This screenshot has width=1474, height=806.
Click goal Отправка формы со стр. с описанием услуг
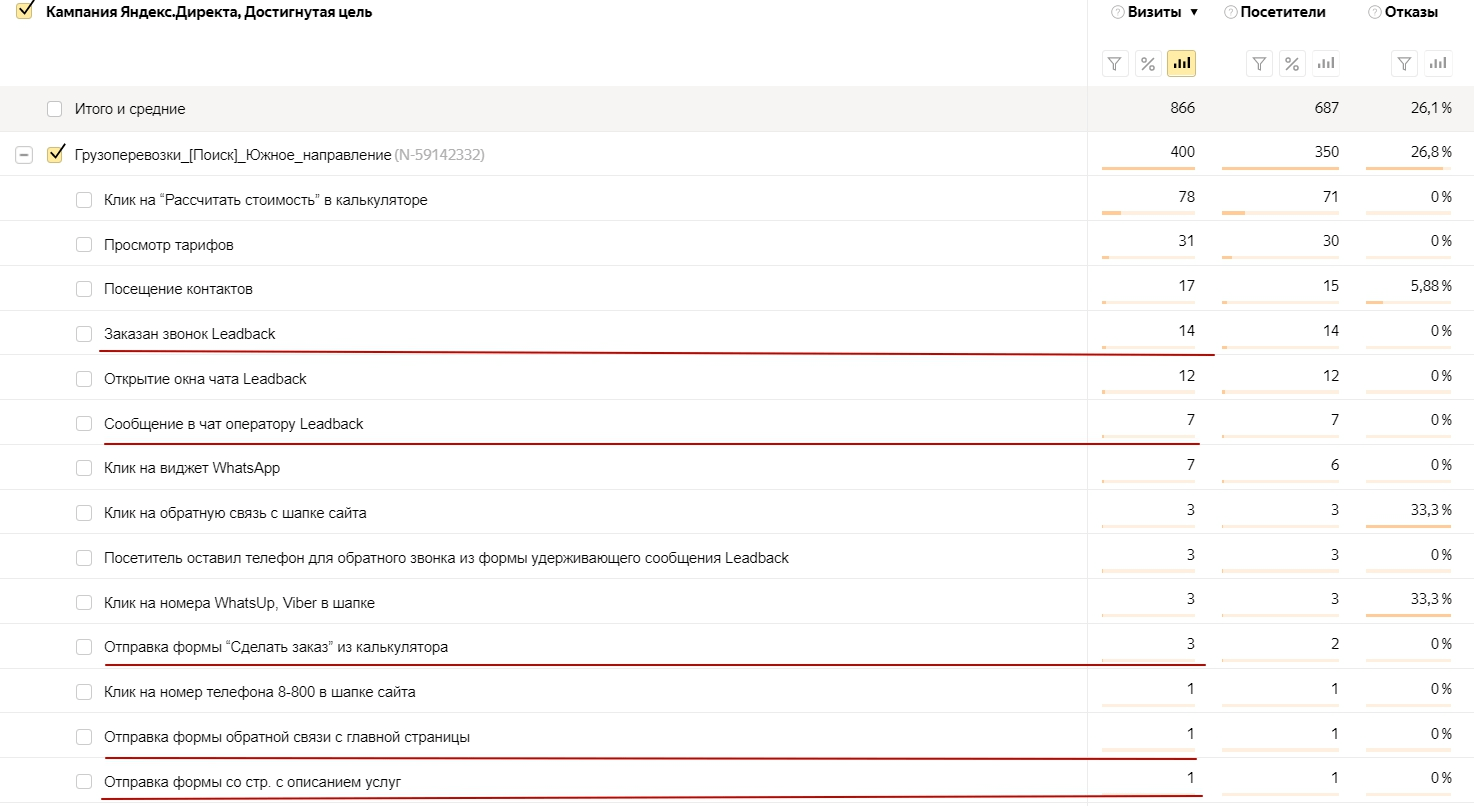(253, 782)
